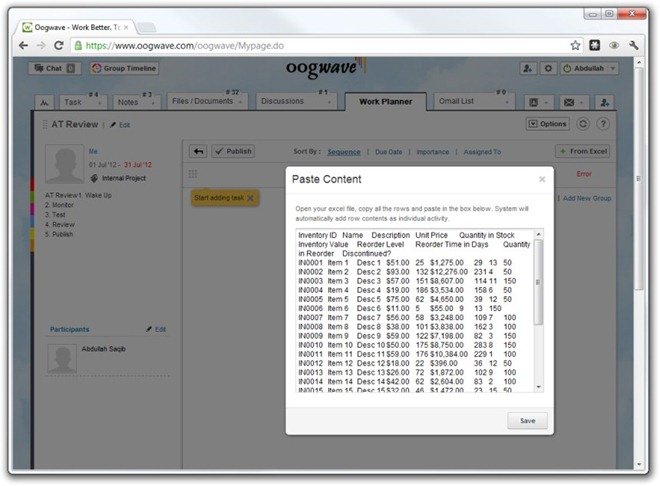
Task: Dismiss the Start adding task tooltip
Action: click(250, 198)
